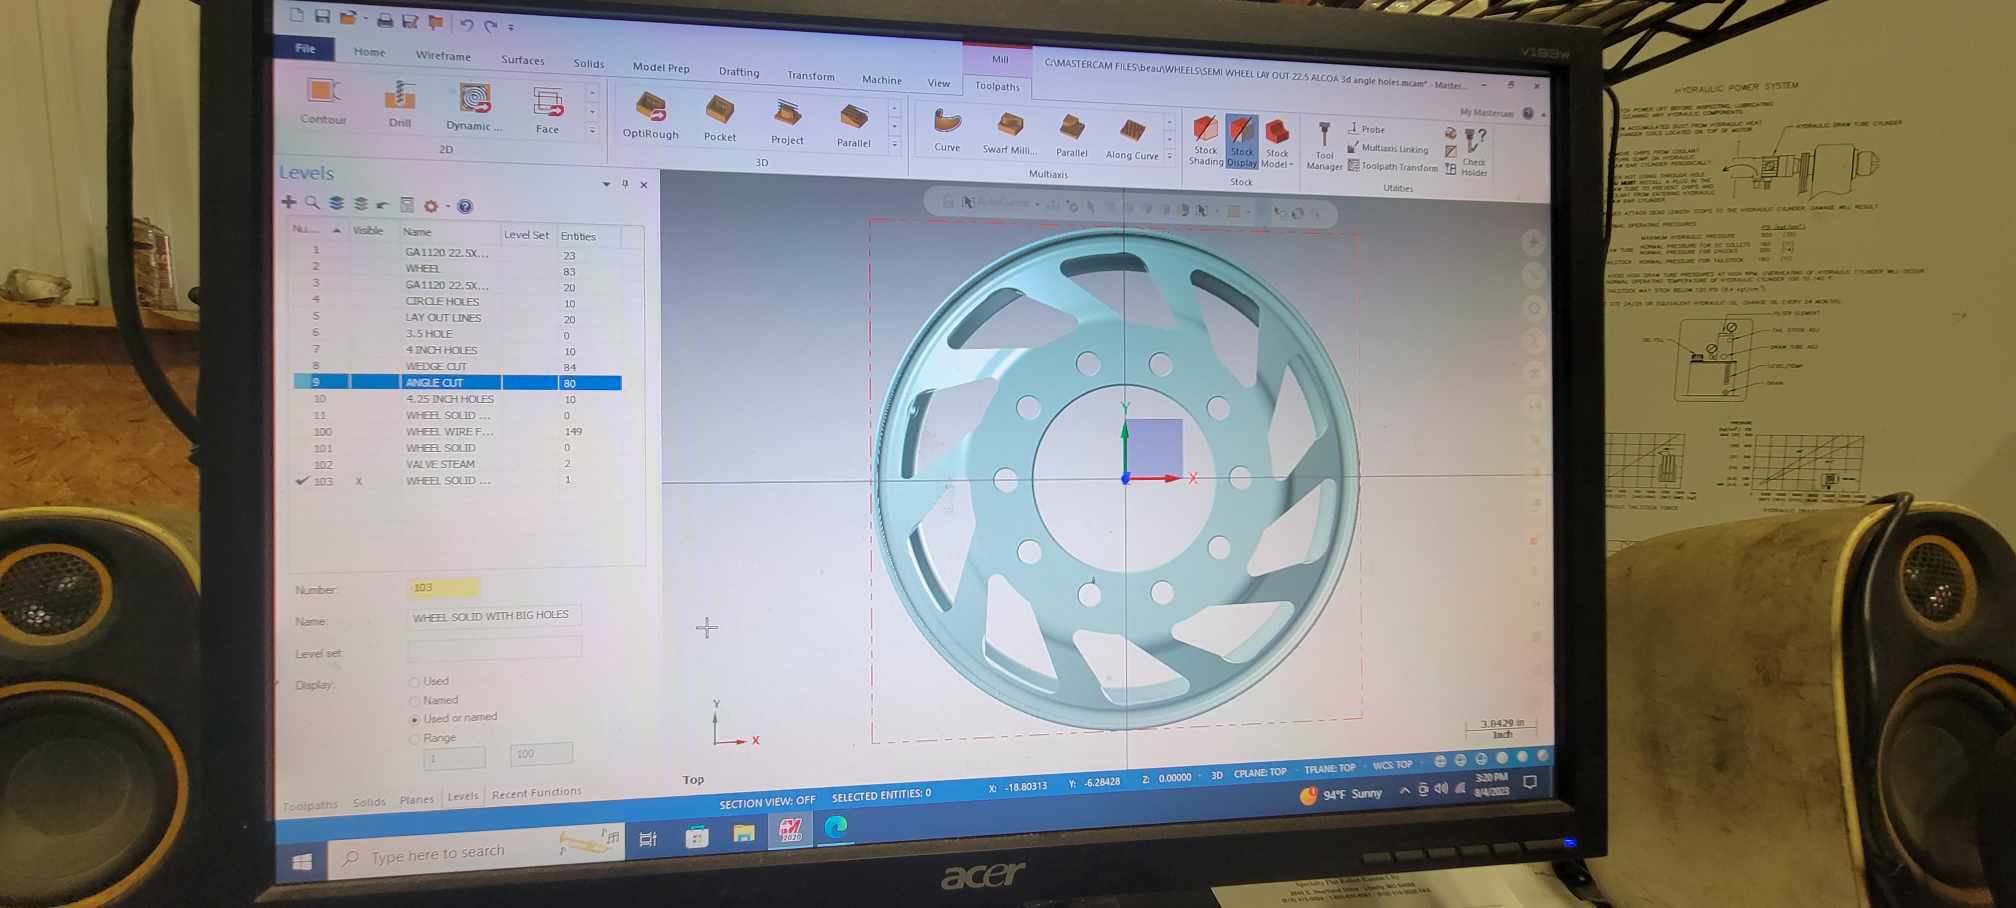This screenshot has width=2016, height=908.
Task: Choose the Project 3D toolpath
Action: point(787,123)
